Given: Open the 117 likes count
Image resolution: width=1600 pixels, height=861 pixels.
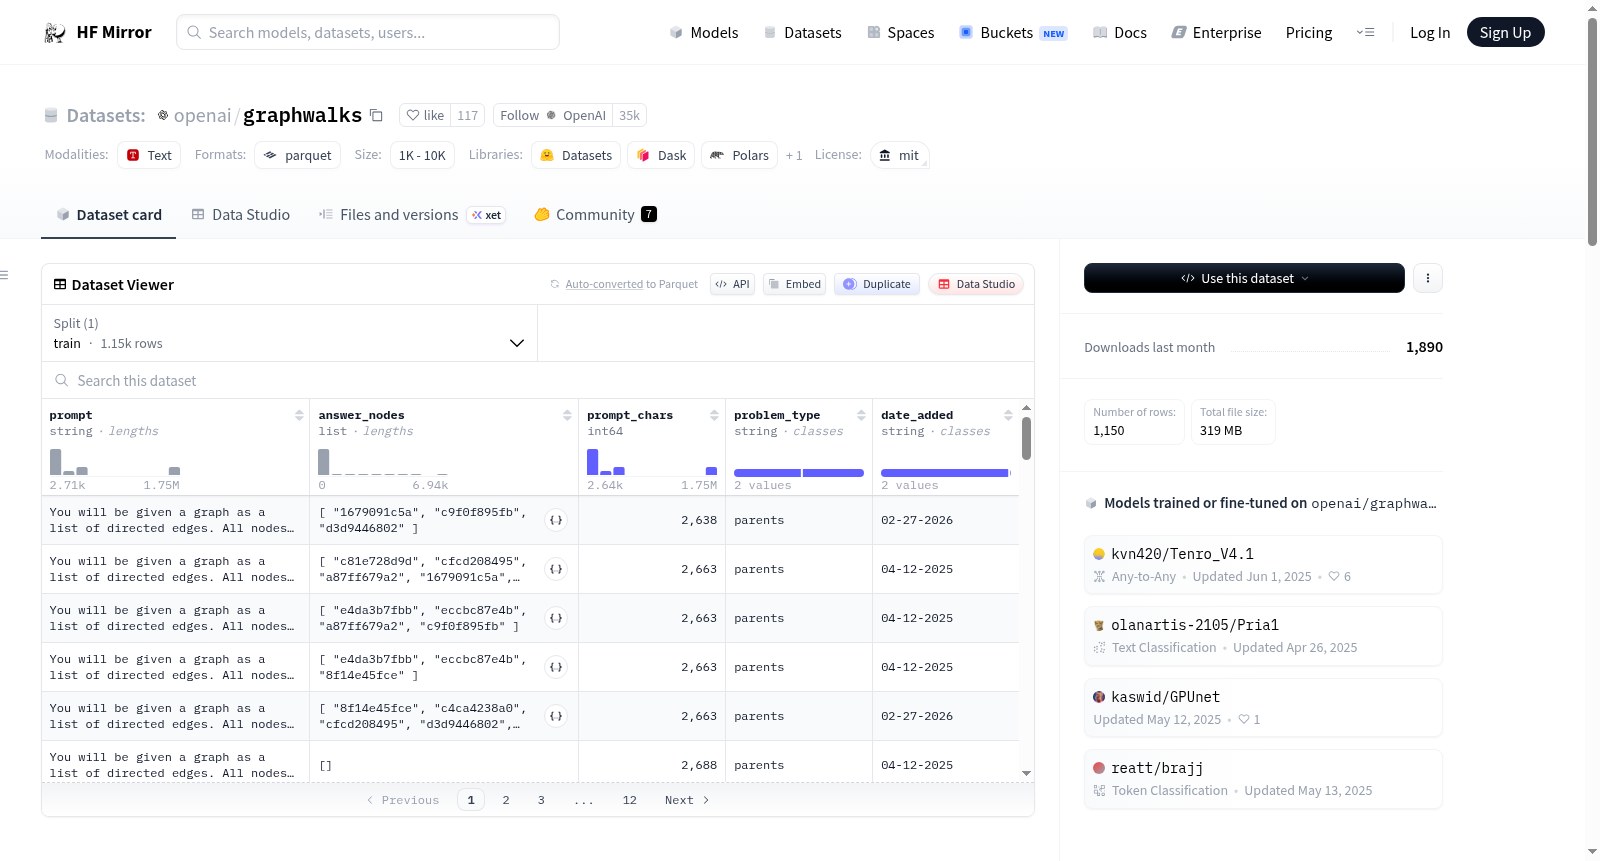Looking at the screenshot, I should [468, 115].
